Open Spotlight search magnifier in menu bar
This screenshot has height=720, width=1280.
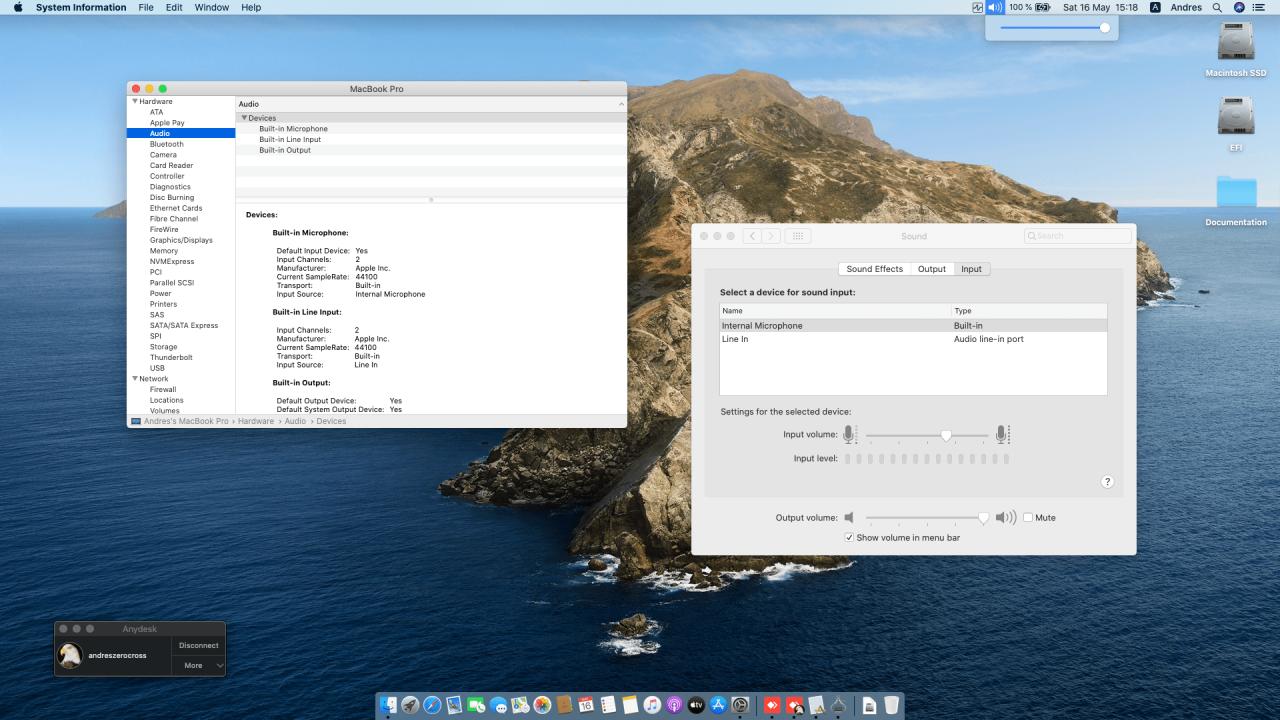pos(1217,7)
